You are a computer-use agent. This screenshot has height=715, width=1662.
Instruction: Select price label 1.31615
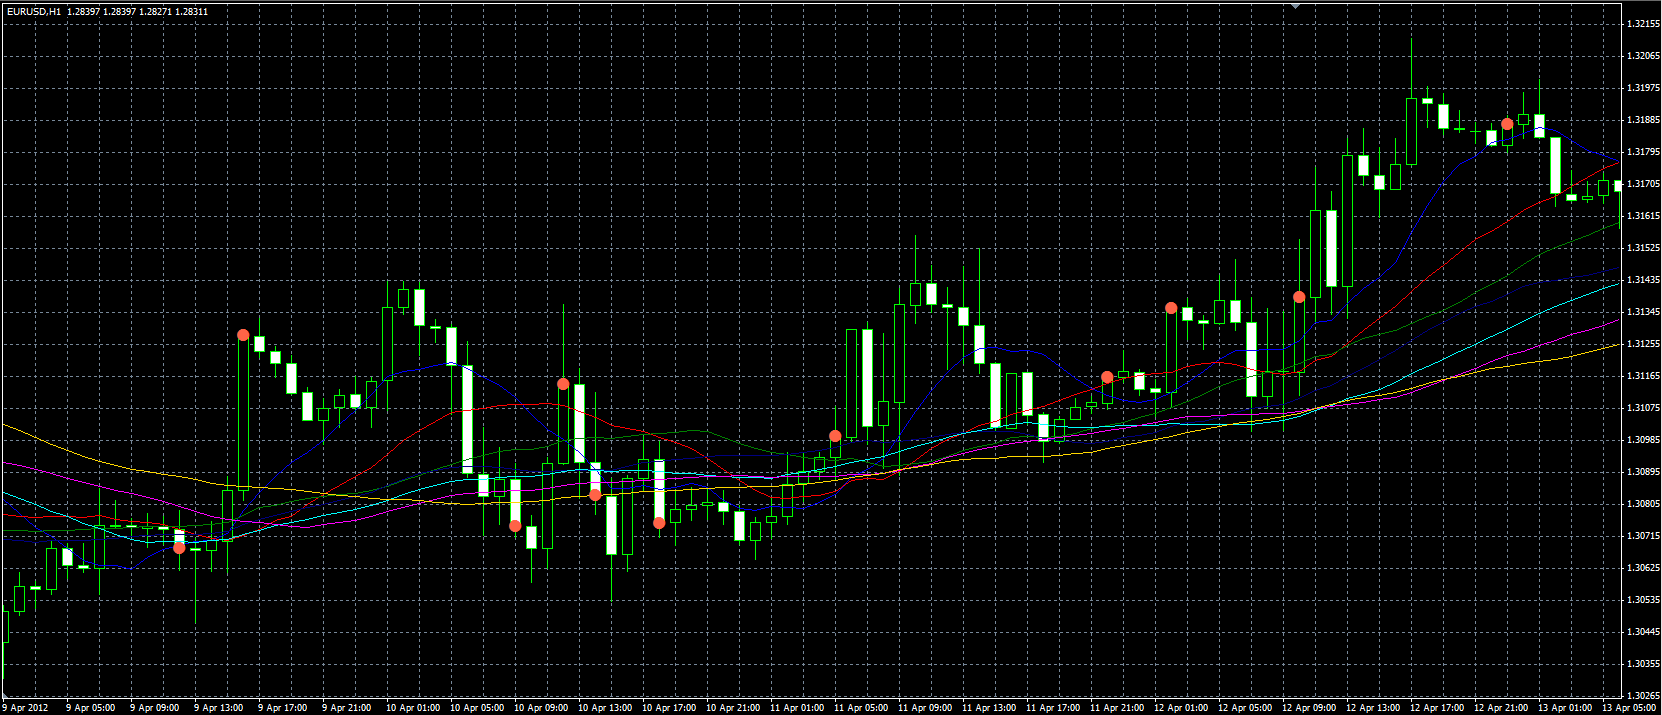[1643, 216]
